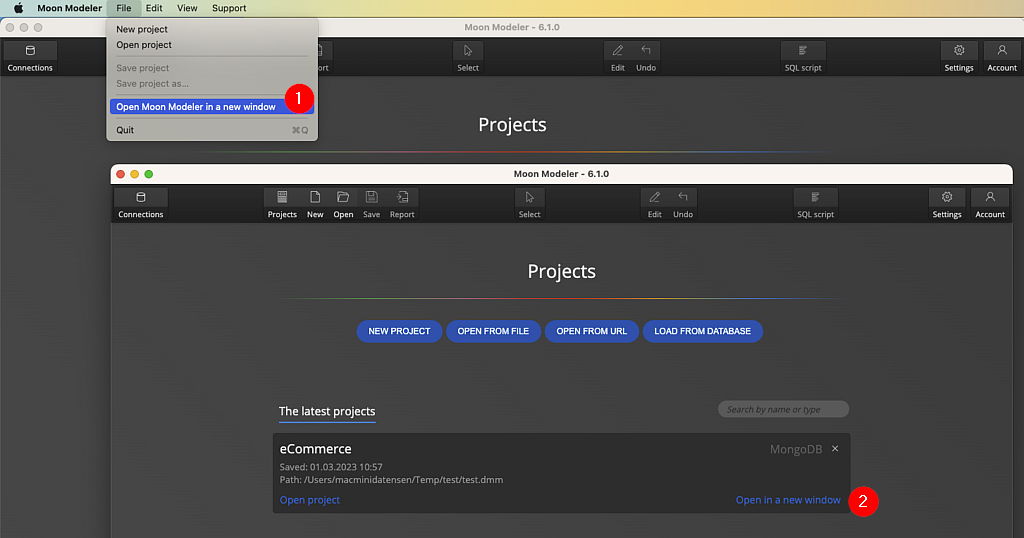Open SQL script in front window toolbar
Viewport: 1024px width, 538px height.
click(x=816, y=204)
